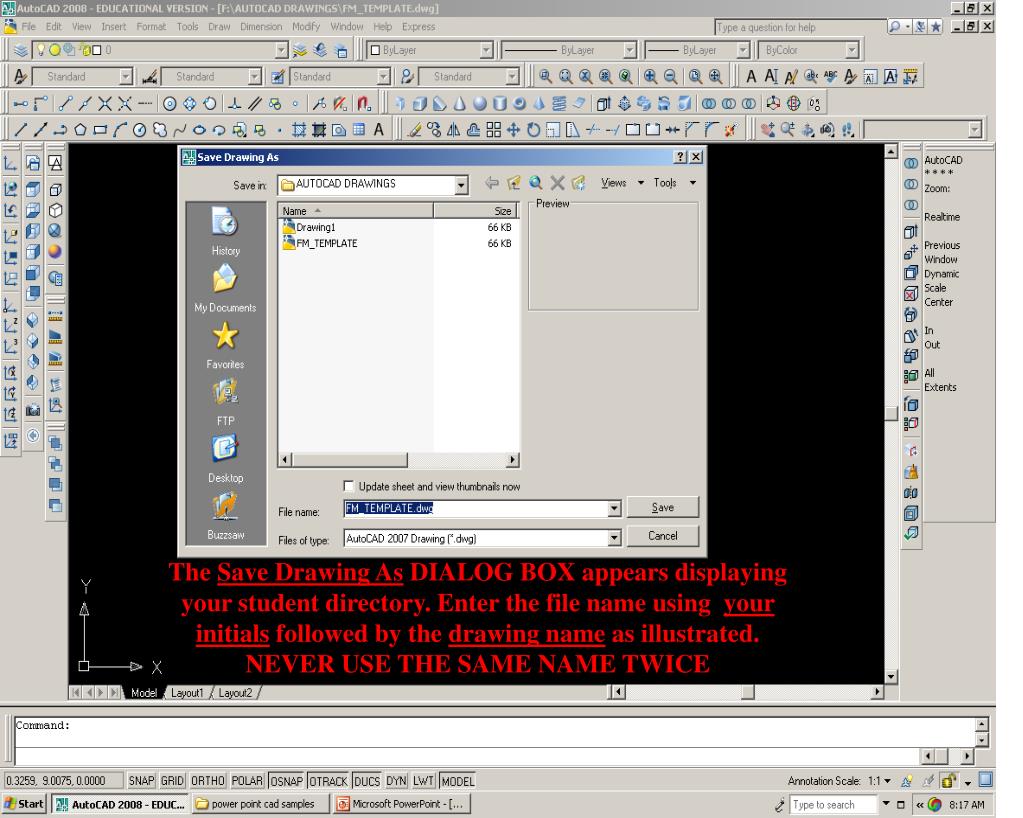Click the dialog's Back arrow icon
The height and width of the screenshot is (818, 1023).
492,183
